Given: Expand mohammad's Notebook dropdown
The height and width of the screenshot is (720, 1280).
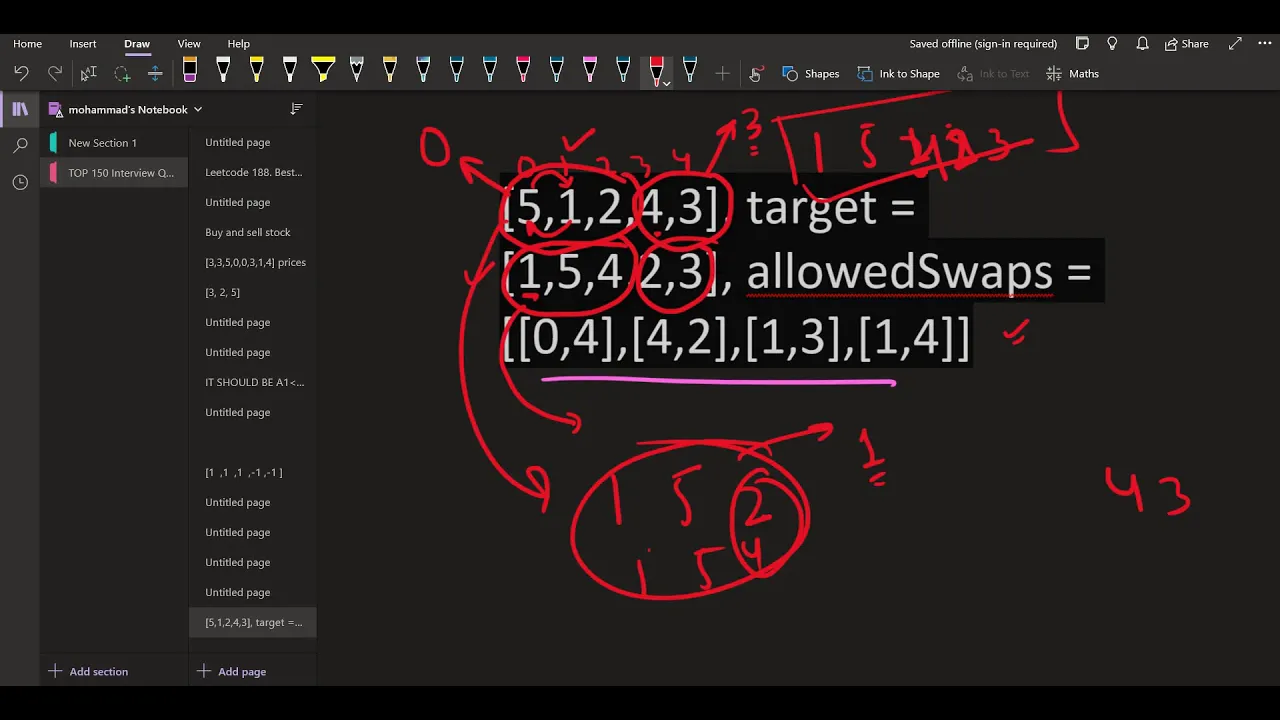Looking at the screenshot, I should click(198, 109).
